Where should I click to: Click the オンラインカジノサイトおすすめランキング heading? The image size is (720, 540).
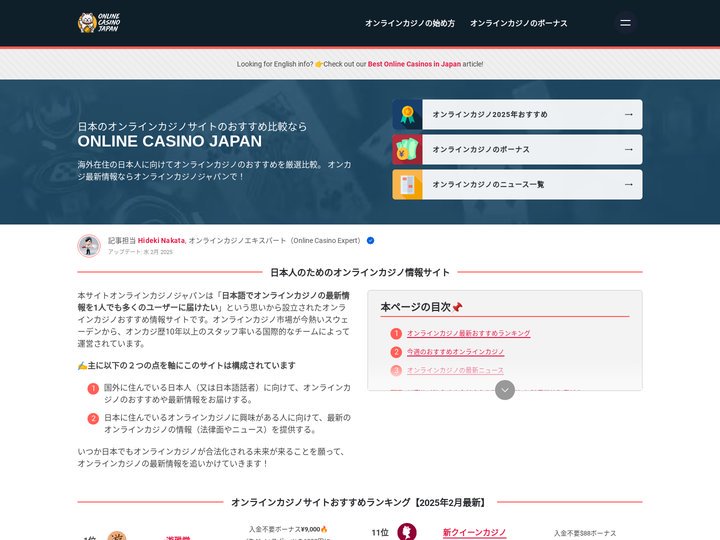360,502
